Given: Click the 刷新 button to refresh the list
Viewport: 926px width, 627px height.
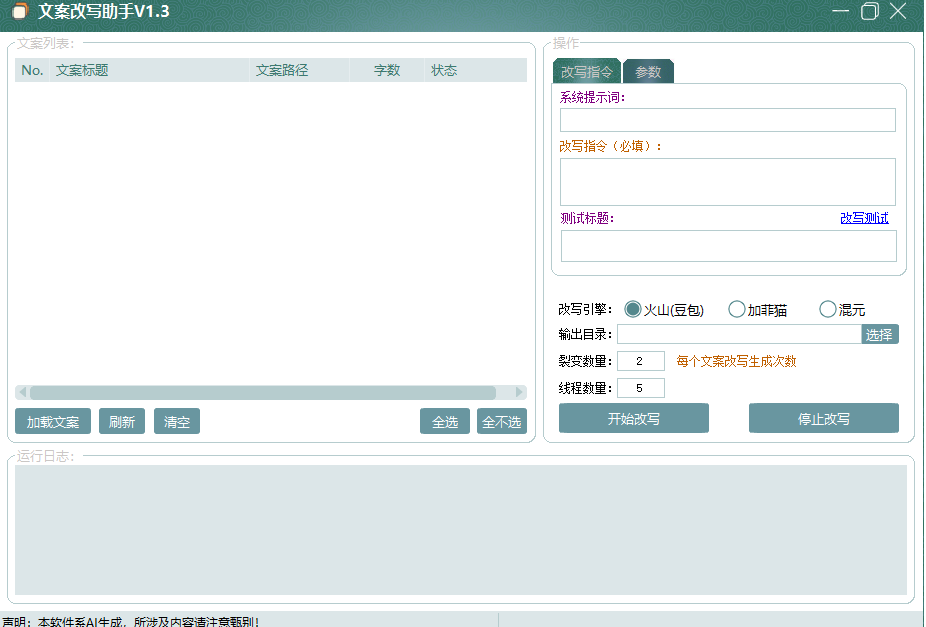Looking at the screenshot, I should pos(121,421).
